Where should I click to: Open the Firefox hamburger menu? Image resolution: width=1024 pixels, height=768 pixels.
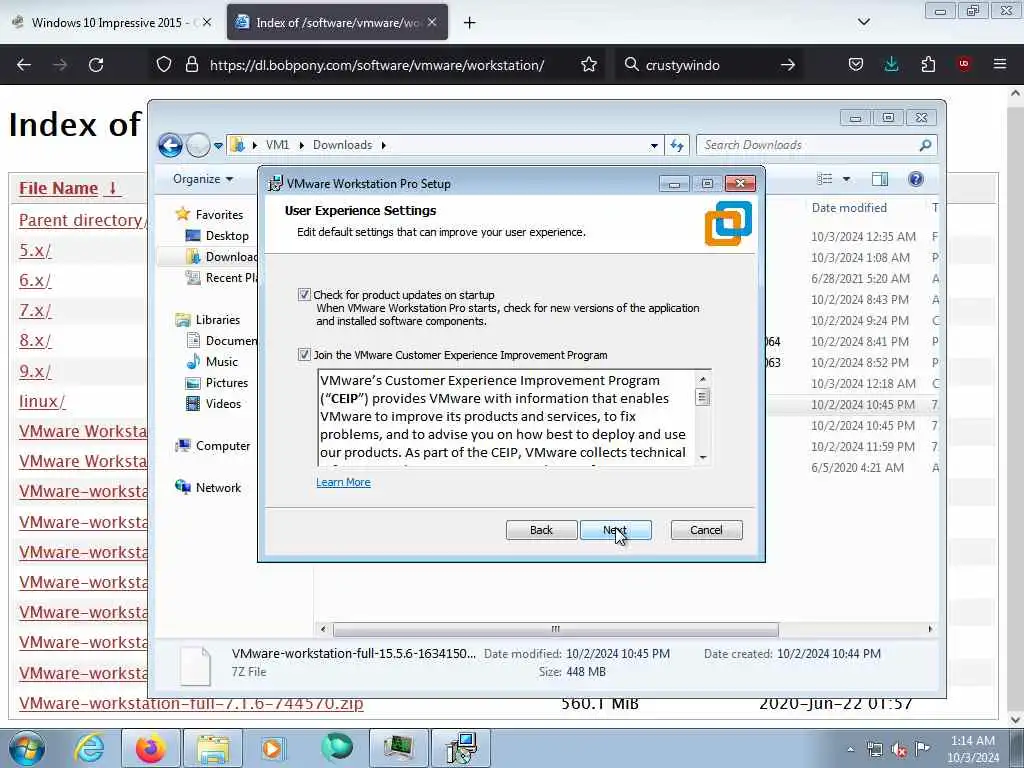(1000, 64)
